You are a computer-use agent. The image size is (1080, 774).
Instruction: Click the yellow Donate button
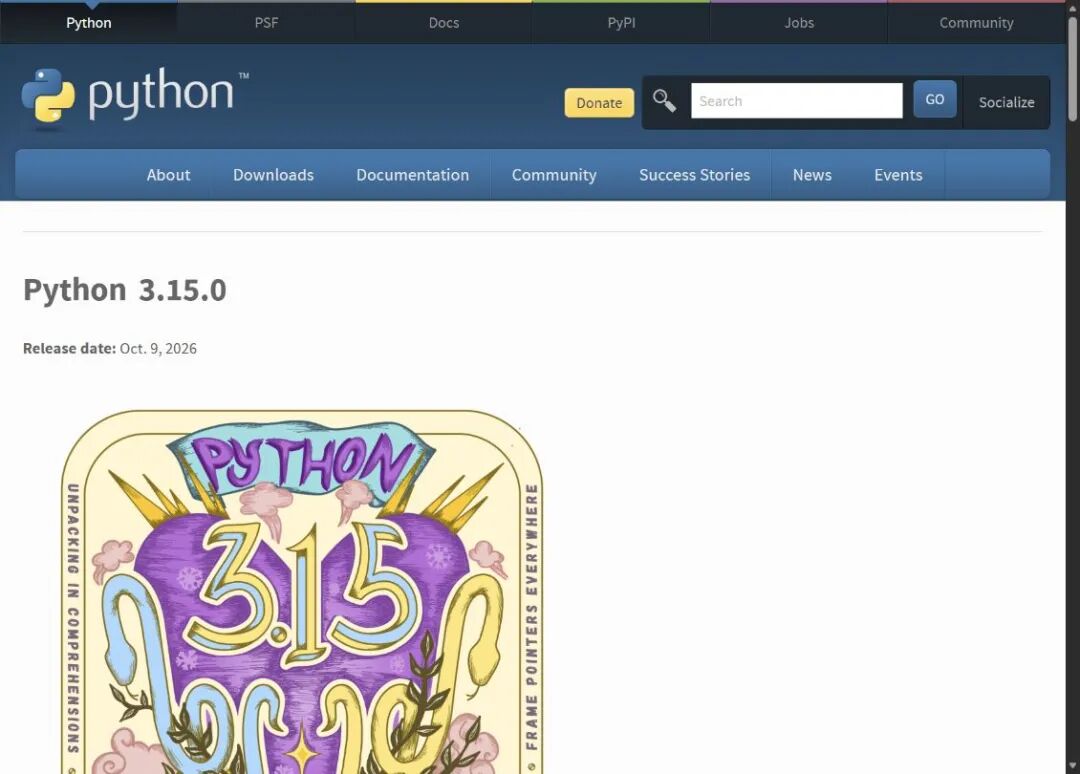599,103
